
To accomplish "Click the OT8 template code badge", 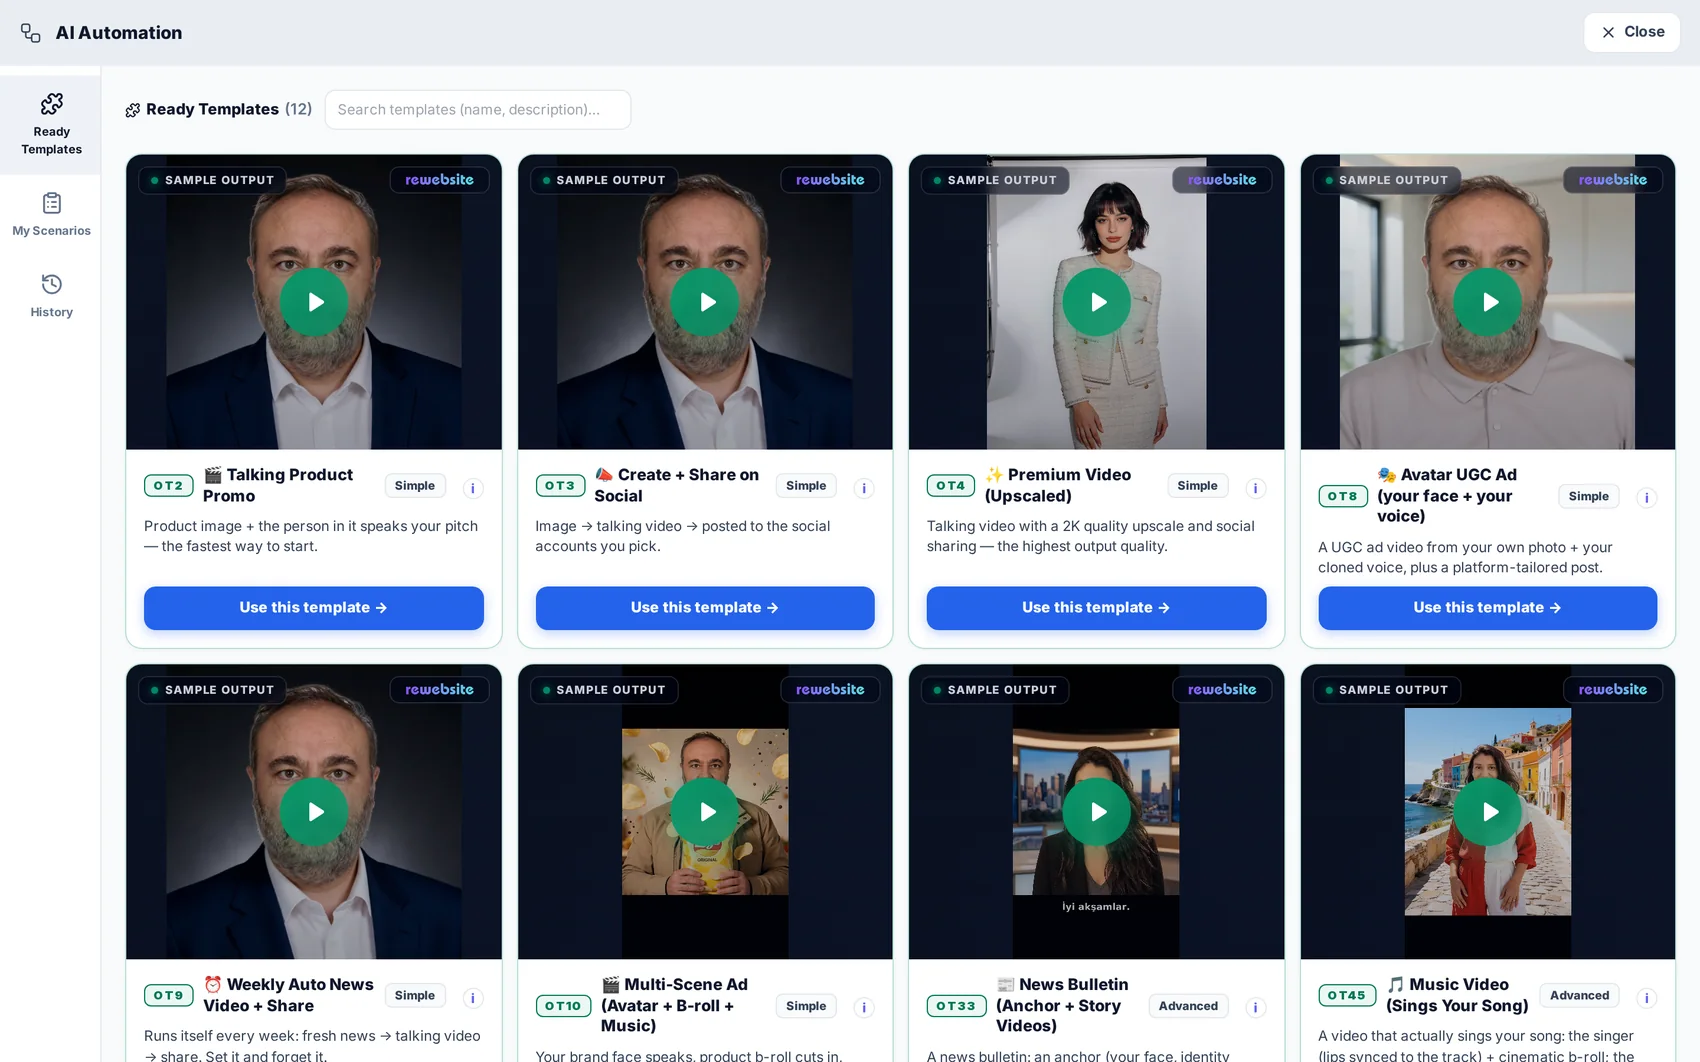I will coord(1343,496).
